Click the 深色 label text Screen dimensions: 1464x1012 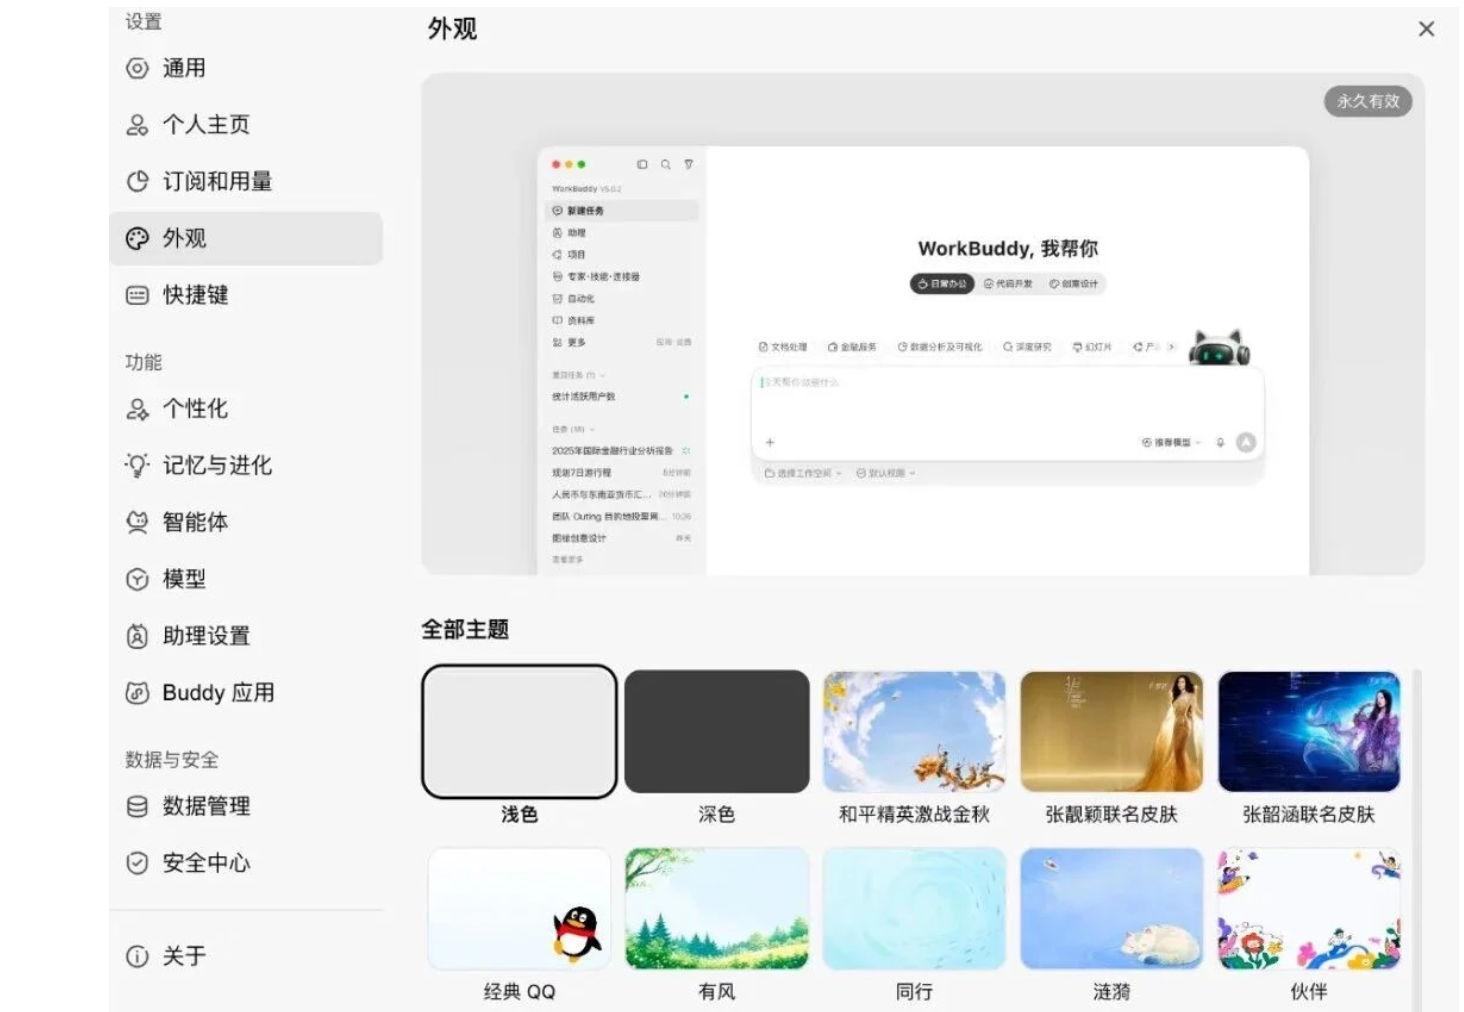[x=717, y=815]
